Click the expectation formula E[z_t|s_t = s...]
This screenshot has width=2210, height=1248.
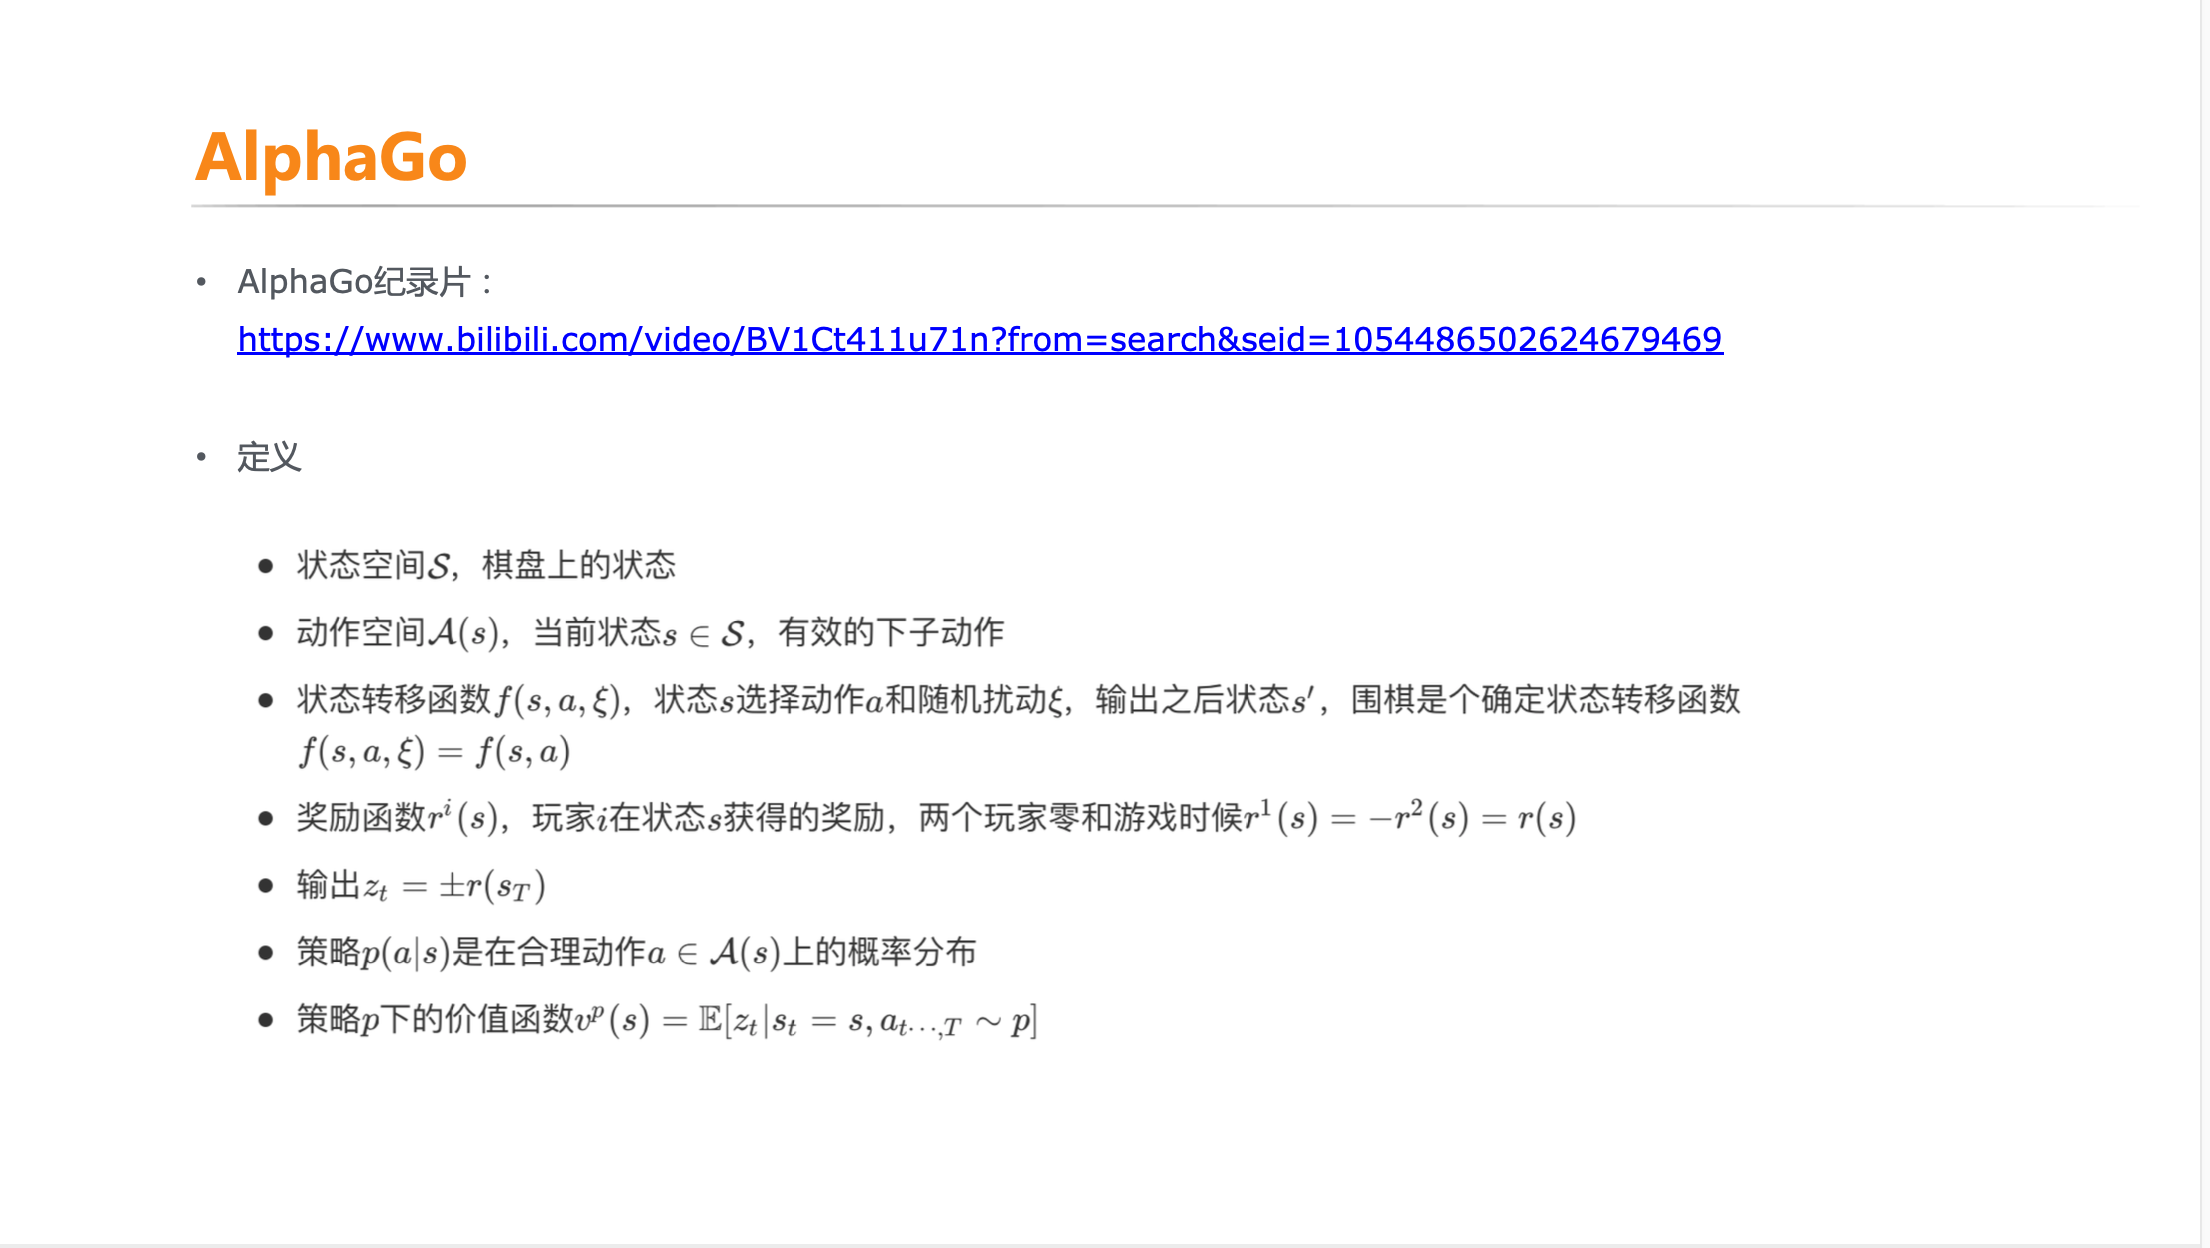[x=868, y=1021]
